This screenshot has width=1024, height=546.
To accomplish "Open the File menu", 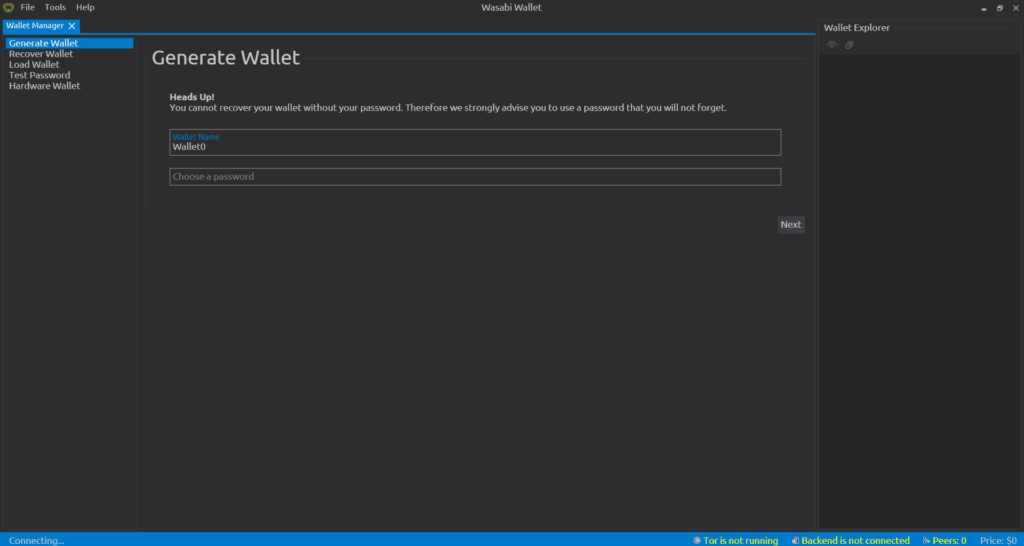I will tap(27, 7).
